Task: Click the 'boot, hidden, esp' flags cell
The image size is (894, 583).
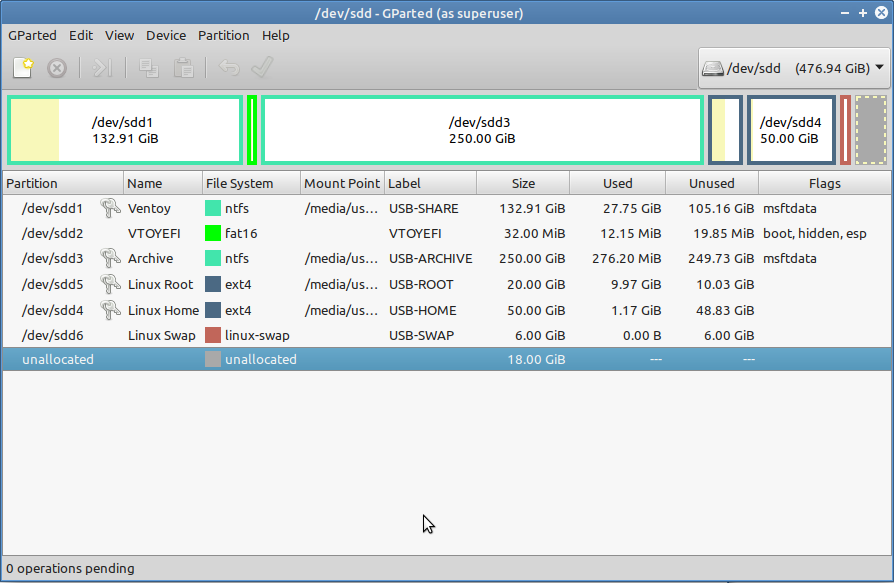Action: click(x=815, y=233)
